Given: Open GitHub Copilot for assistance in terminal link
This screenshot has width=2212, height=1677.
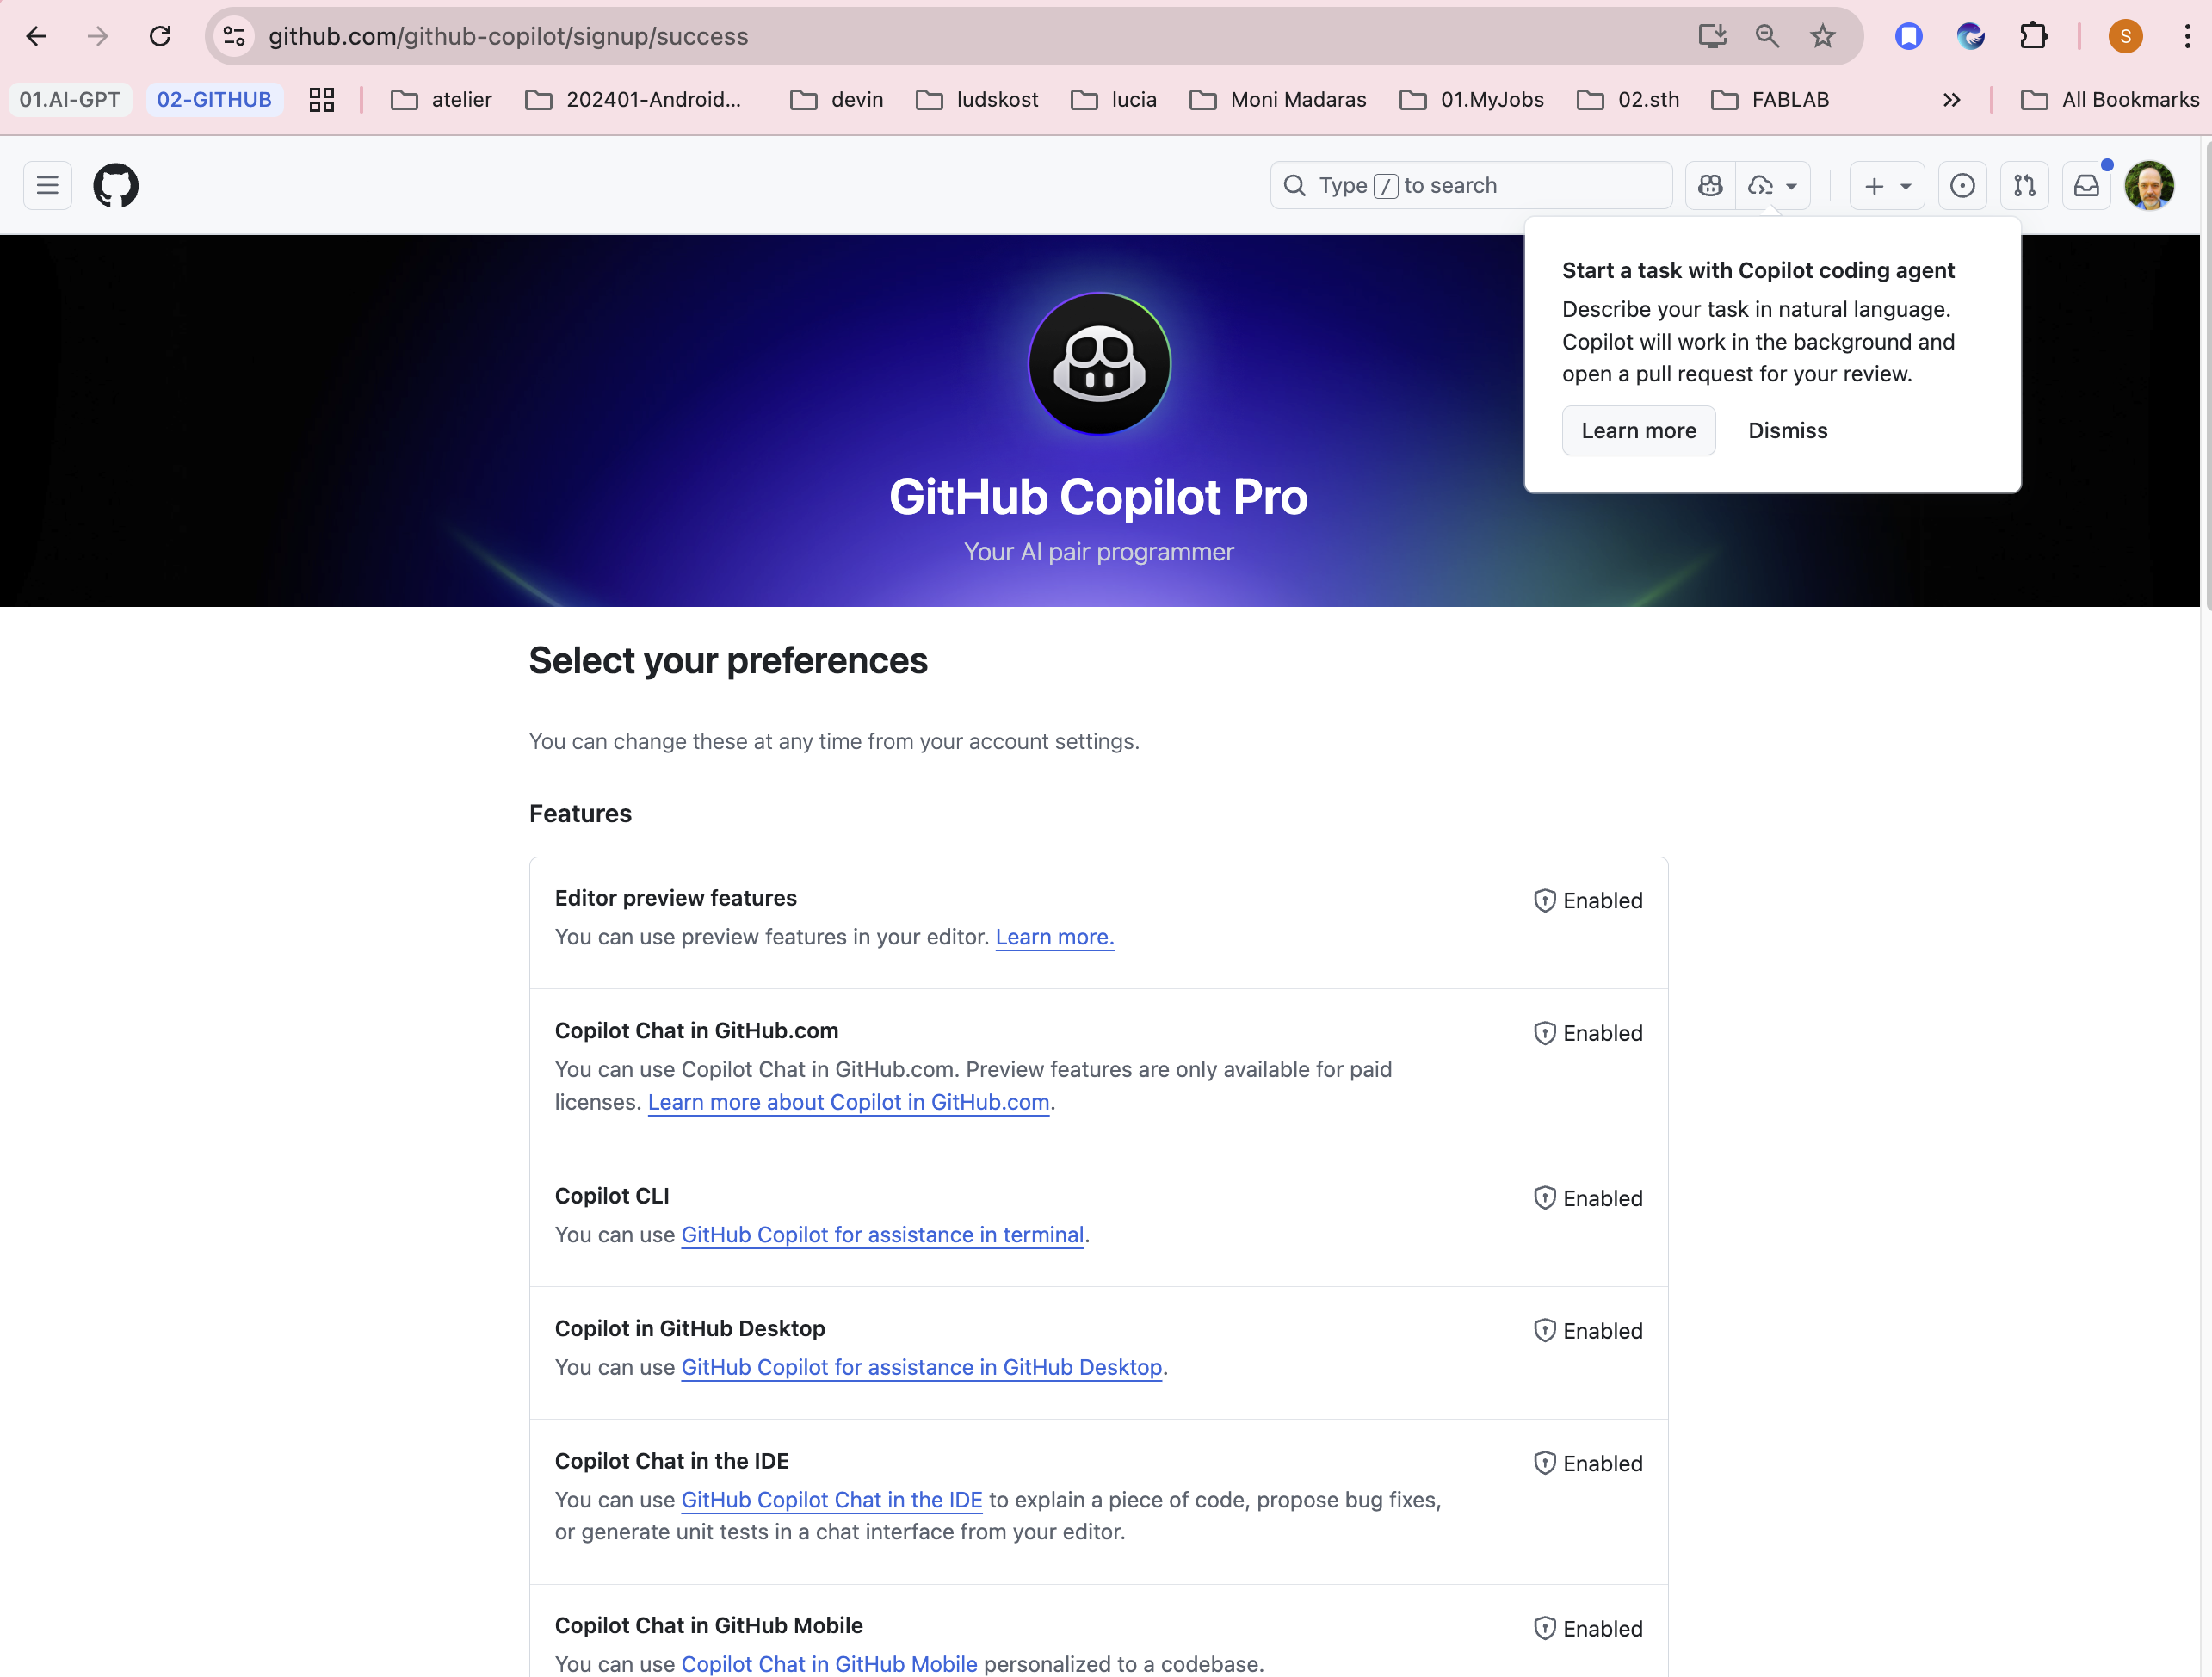Looking at the screenshot, I should tap(882, 1235).
